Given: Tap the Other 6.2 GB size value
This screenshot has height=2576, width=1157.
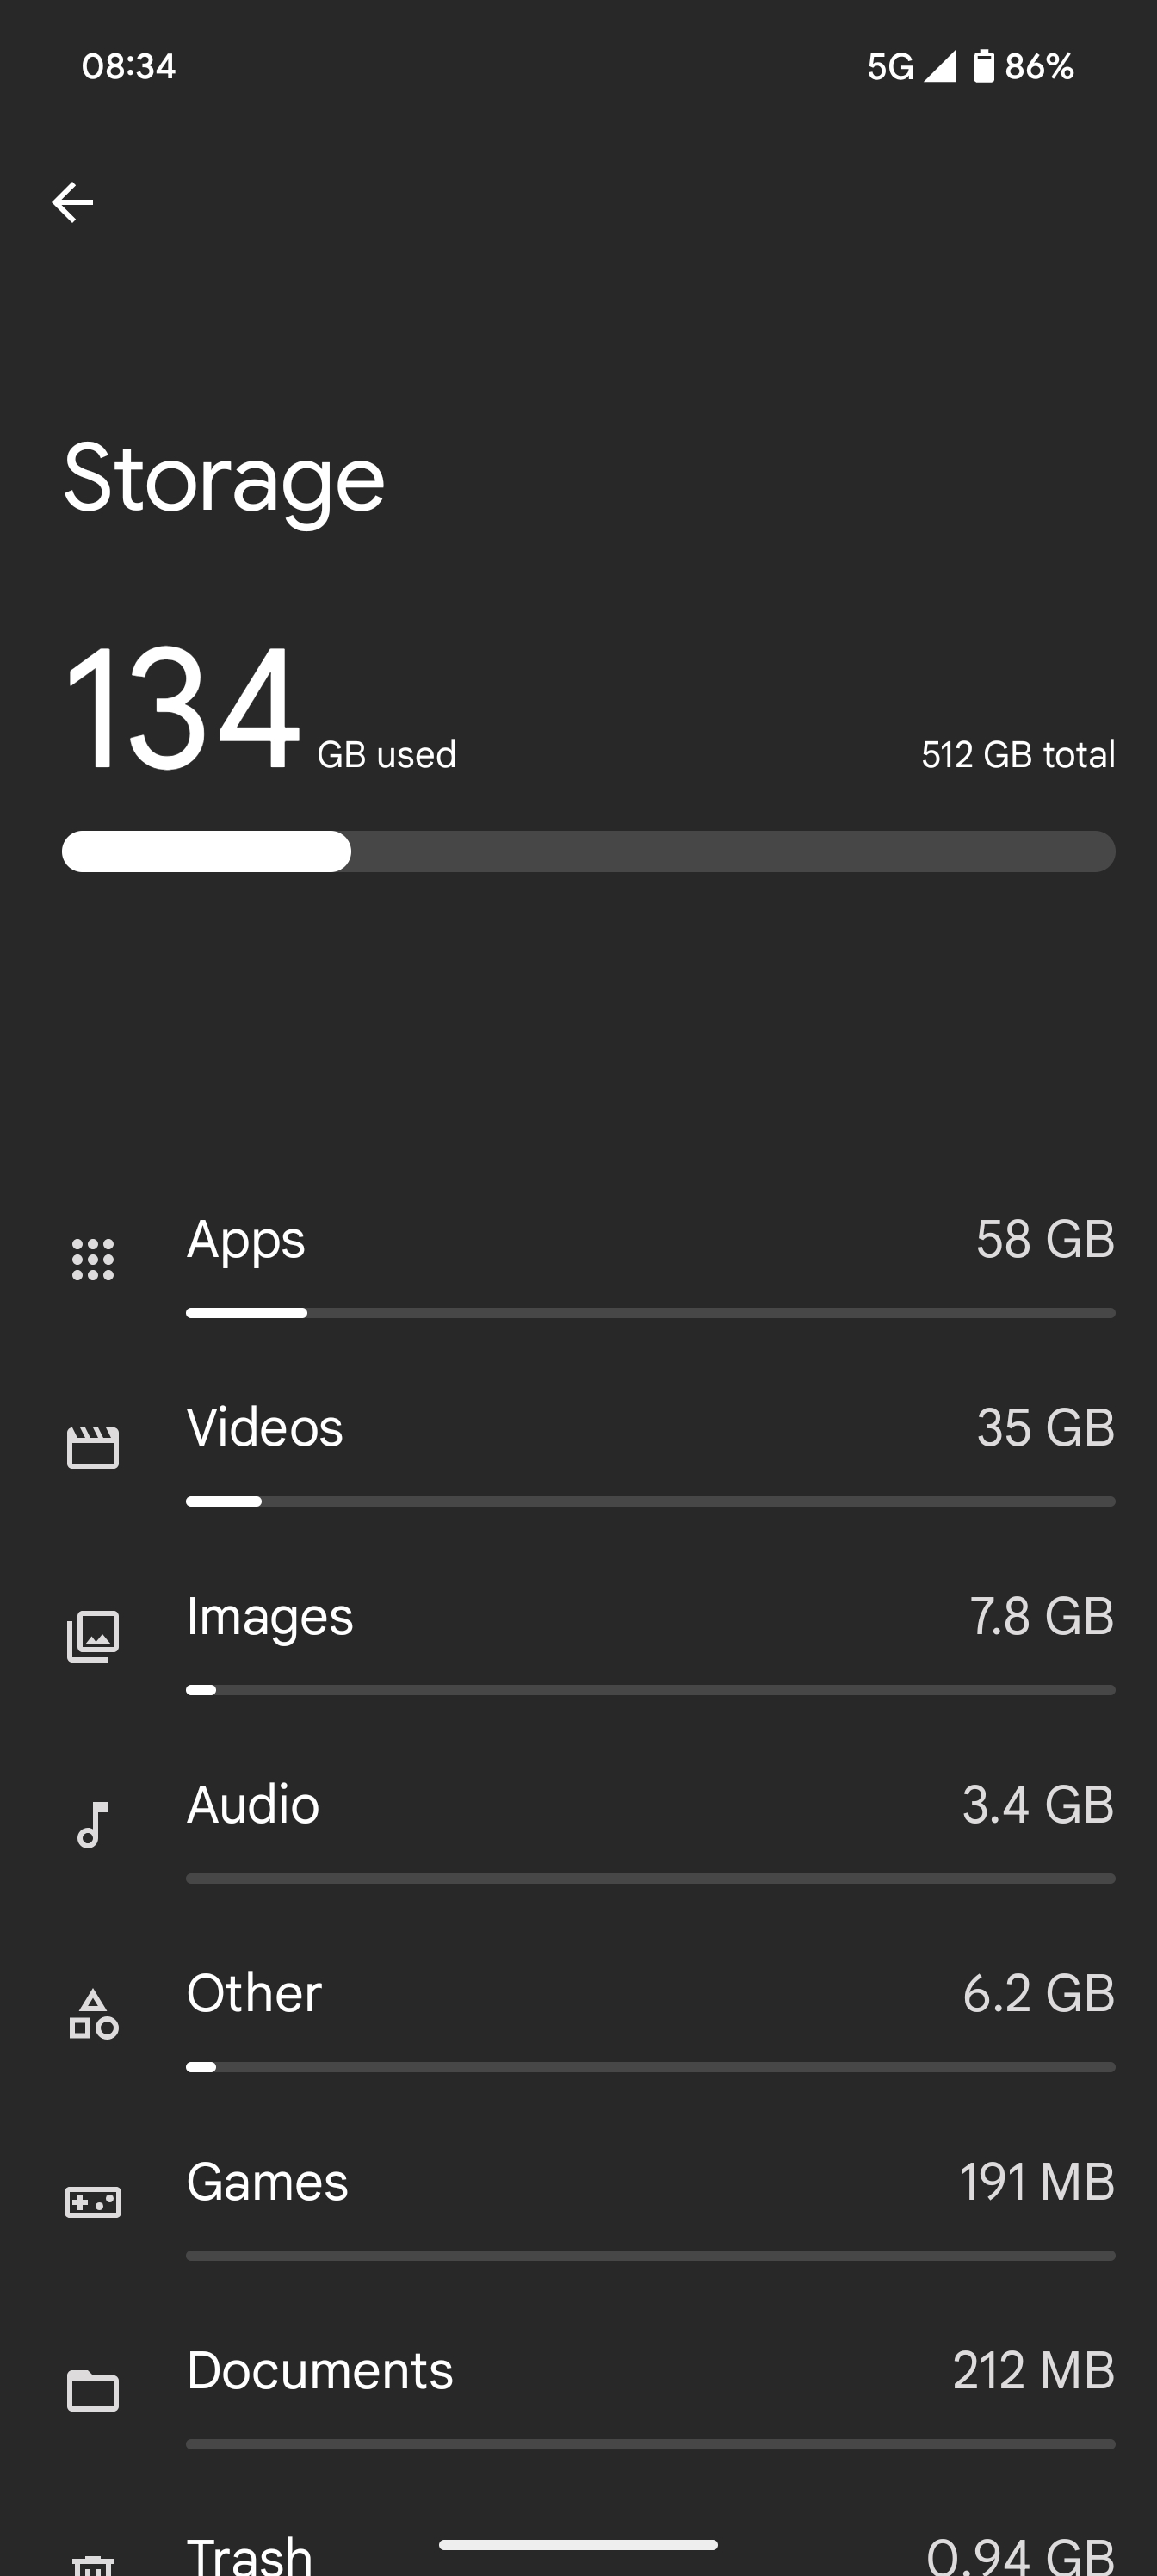Looking at the screenshot, I should (x=1038, y=1994).
